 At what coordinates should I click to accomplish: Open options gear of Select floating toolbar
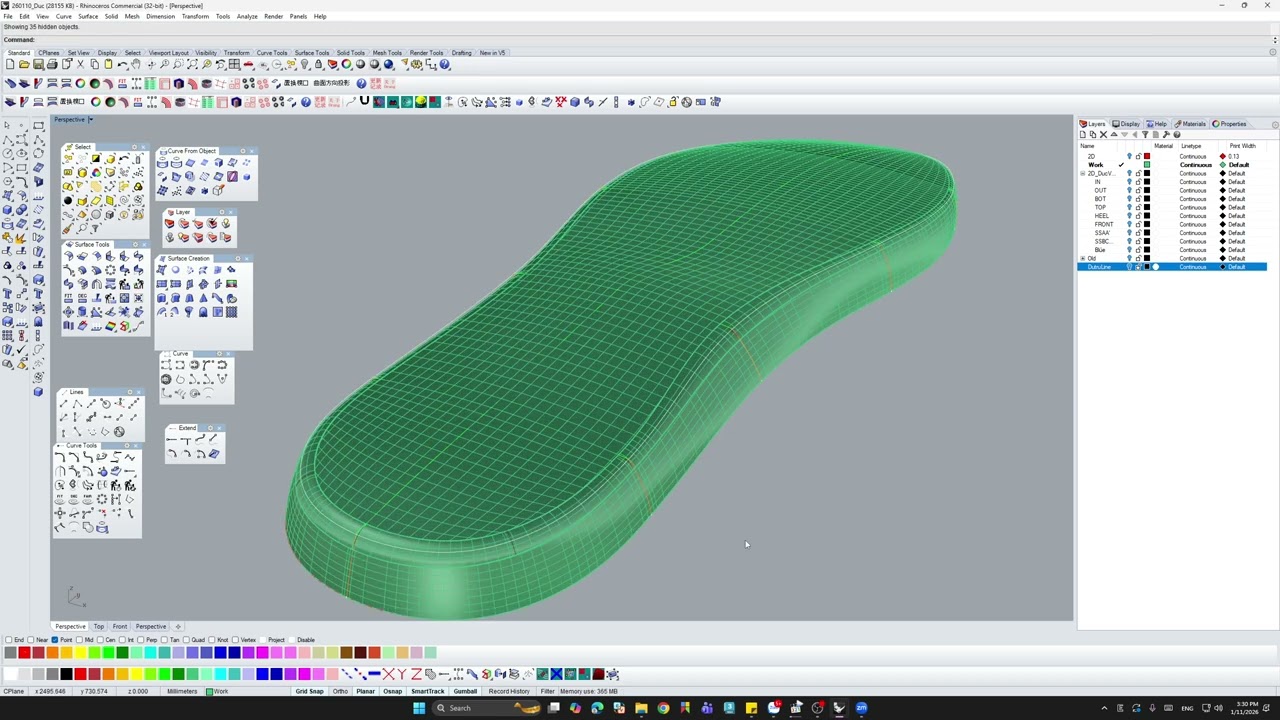point(134,147)
